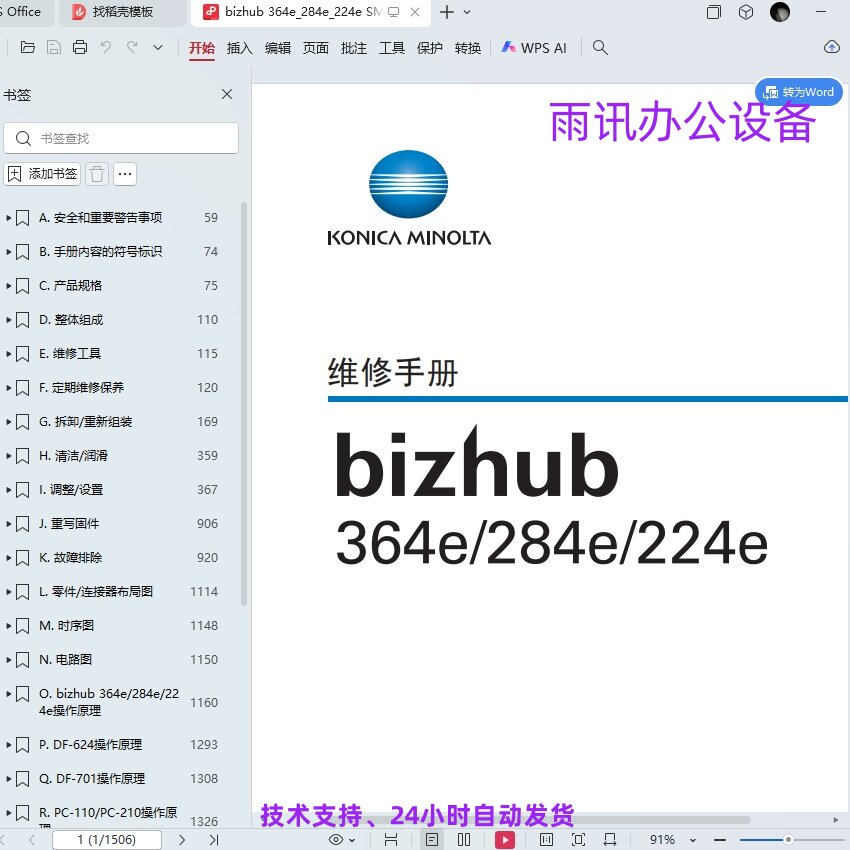Close the 书签 bookmarks panel

coord(227,94)
